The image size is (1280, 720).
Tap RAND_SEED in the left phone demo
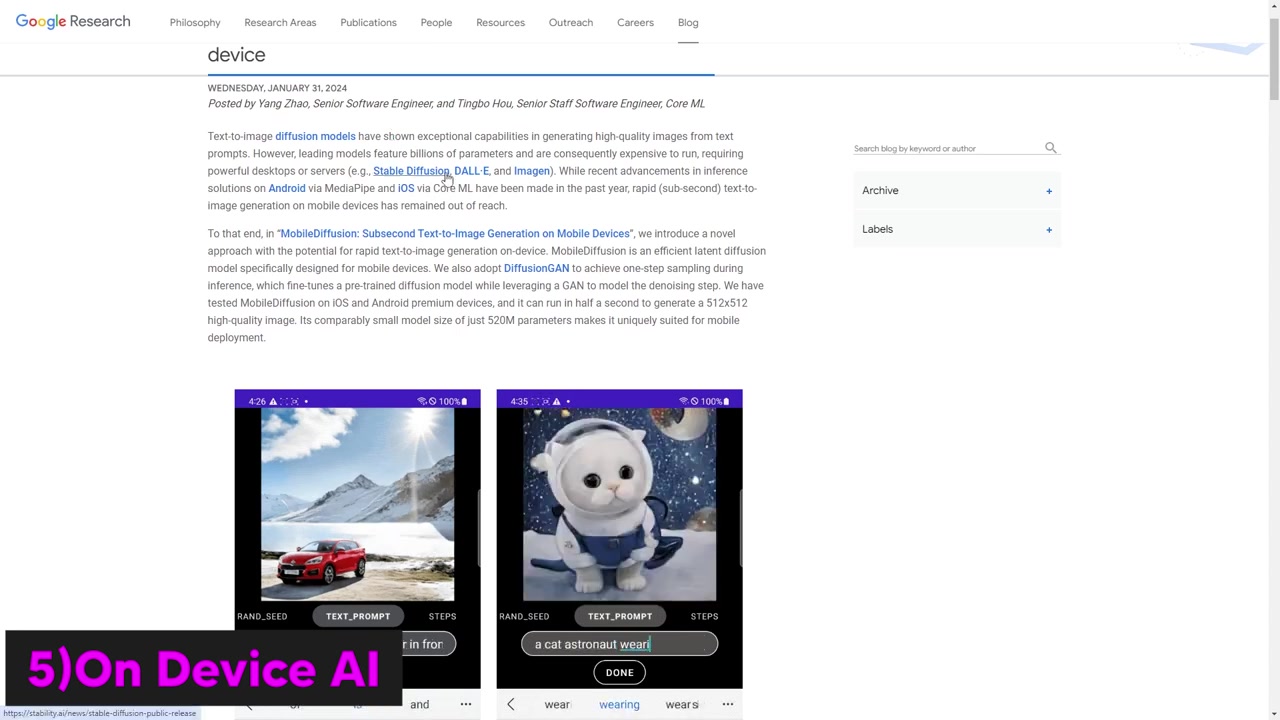262,616
